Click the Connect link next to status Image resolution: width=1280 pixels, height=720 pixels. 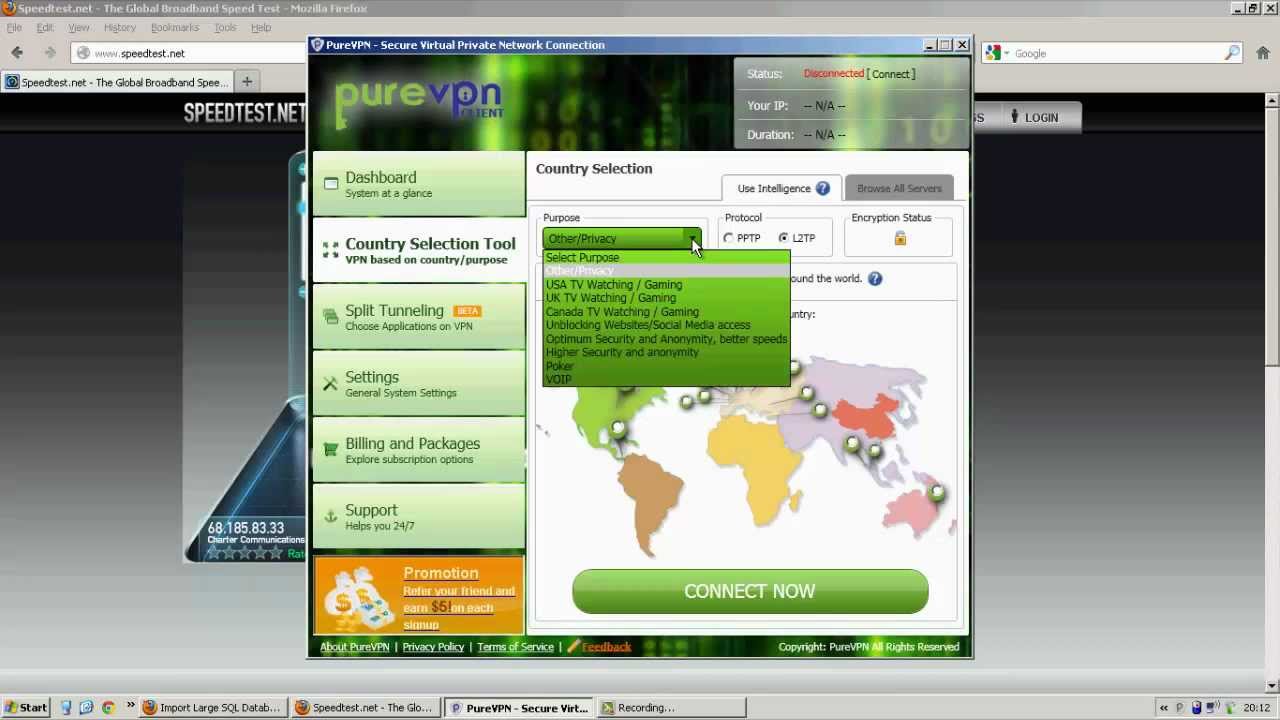pyautogui.click(x=891, y=74)
